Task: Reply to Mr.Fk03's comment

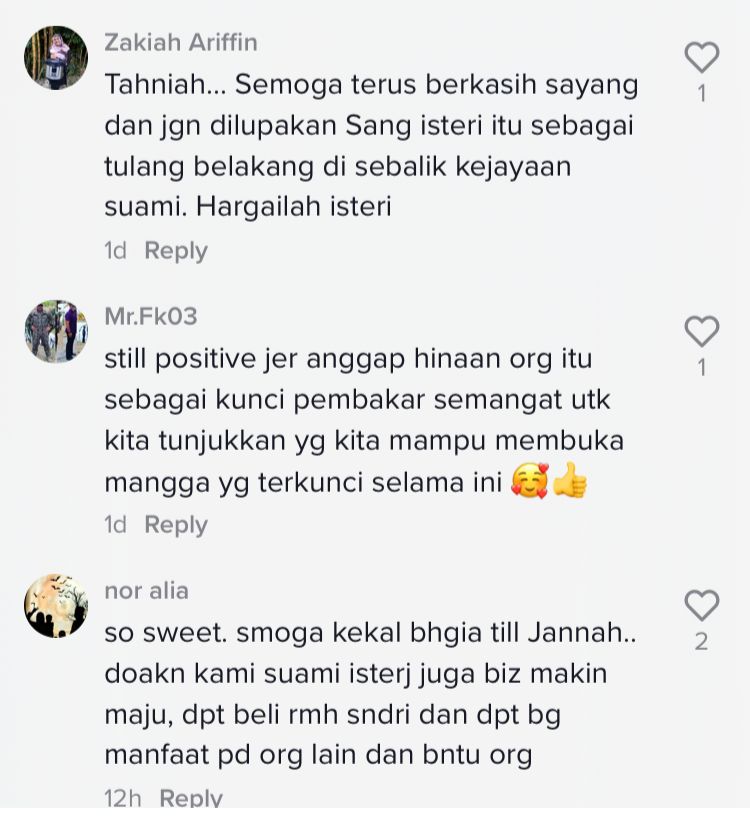Action: coord(176,525)
